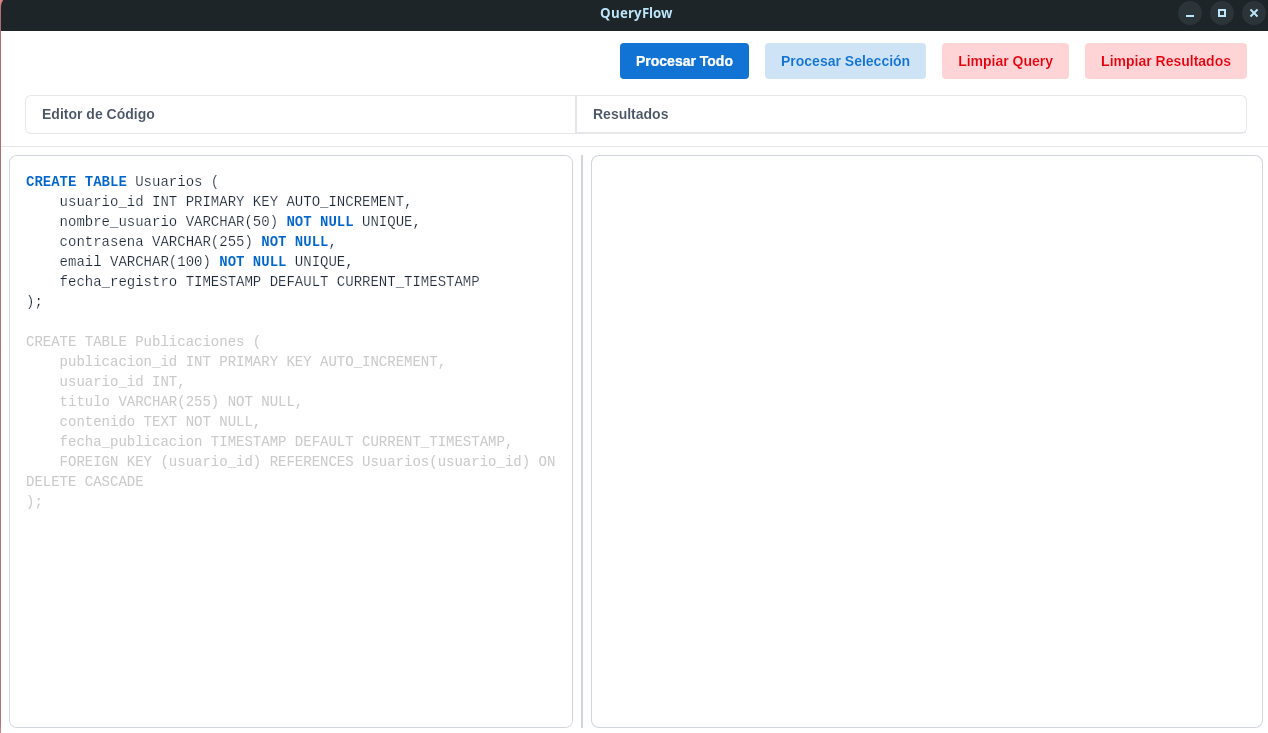Clear the query with Limpiar Query
1268x733 pixels.
click(1005, 61)
